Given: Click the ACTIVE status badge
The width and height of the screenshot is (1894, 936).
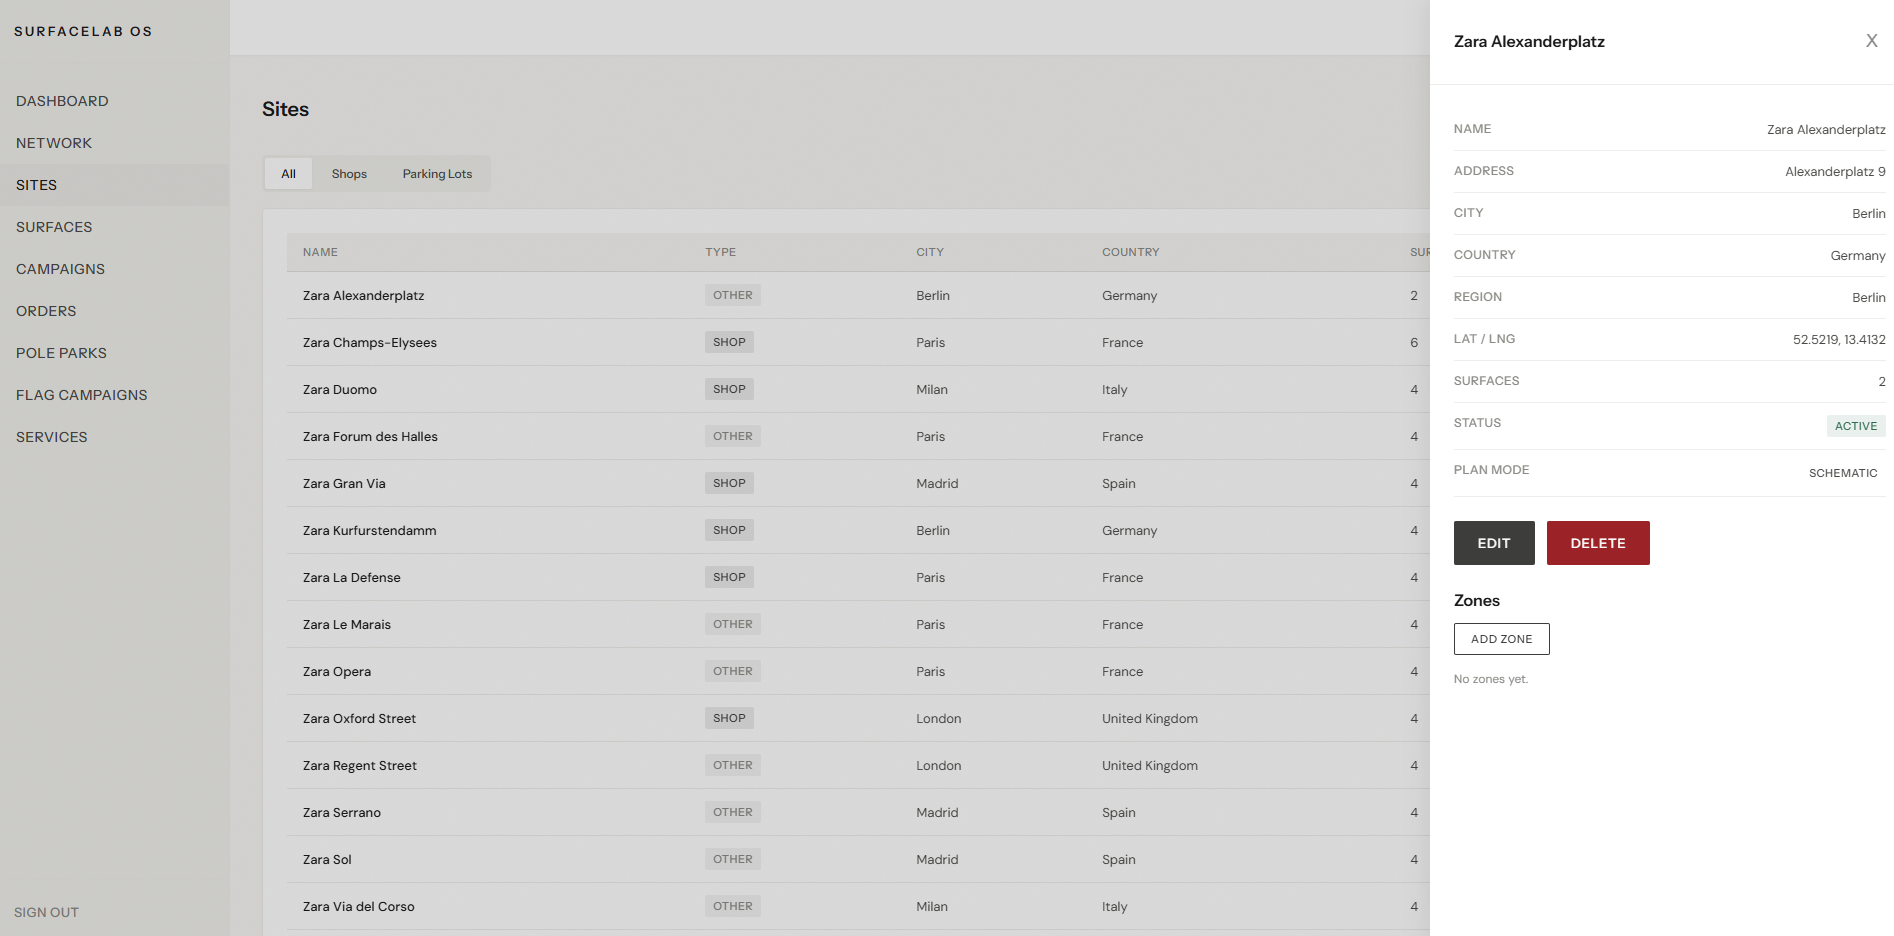Looking at the screenshot, I should 1856,426.
